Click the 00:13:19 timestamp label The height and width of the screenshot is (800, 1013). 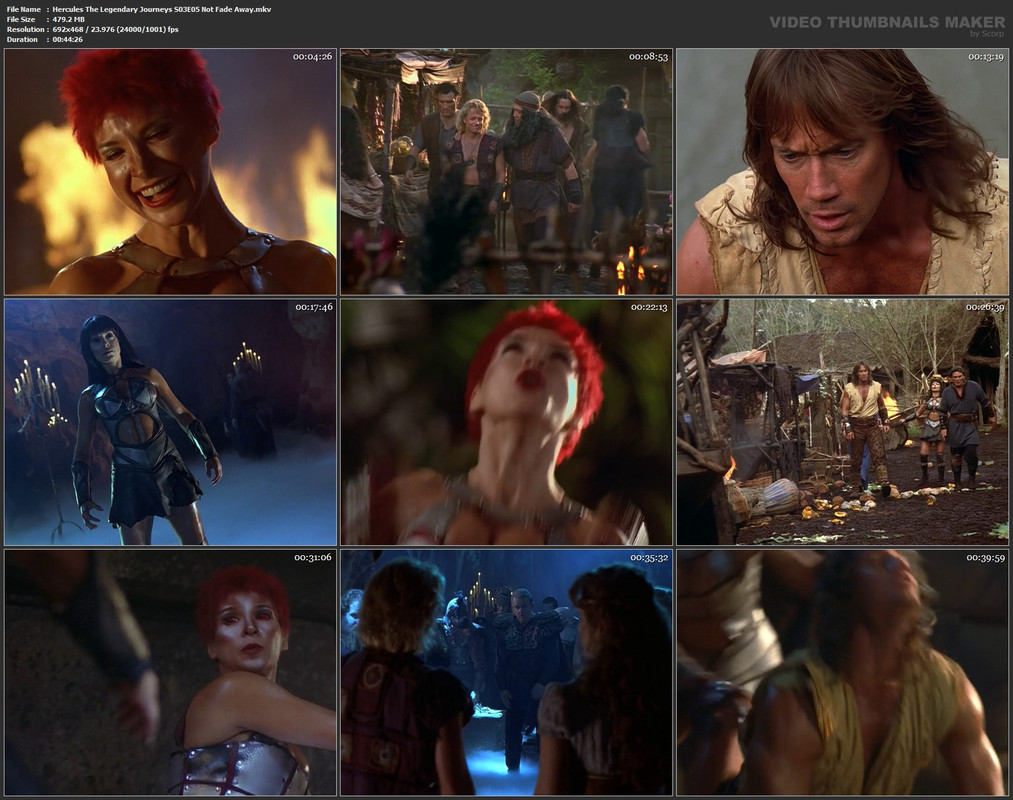click(x=986, y=57)
